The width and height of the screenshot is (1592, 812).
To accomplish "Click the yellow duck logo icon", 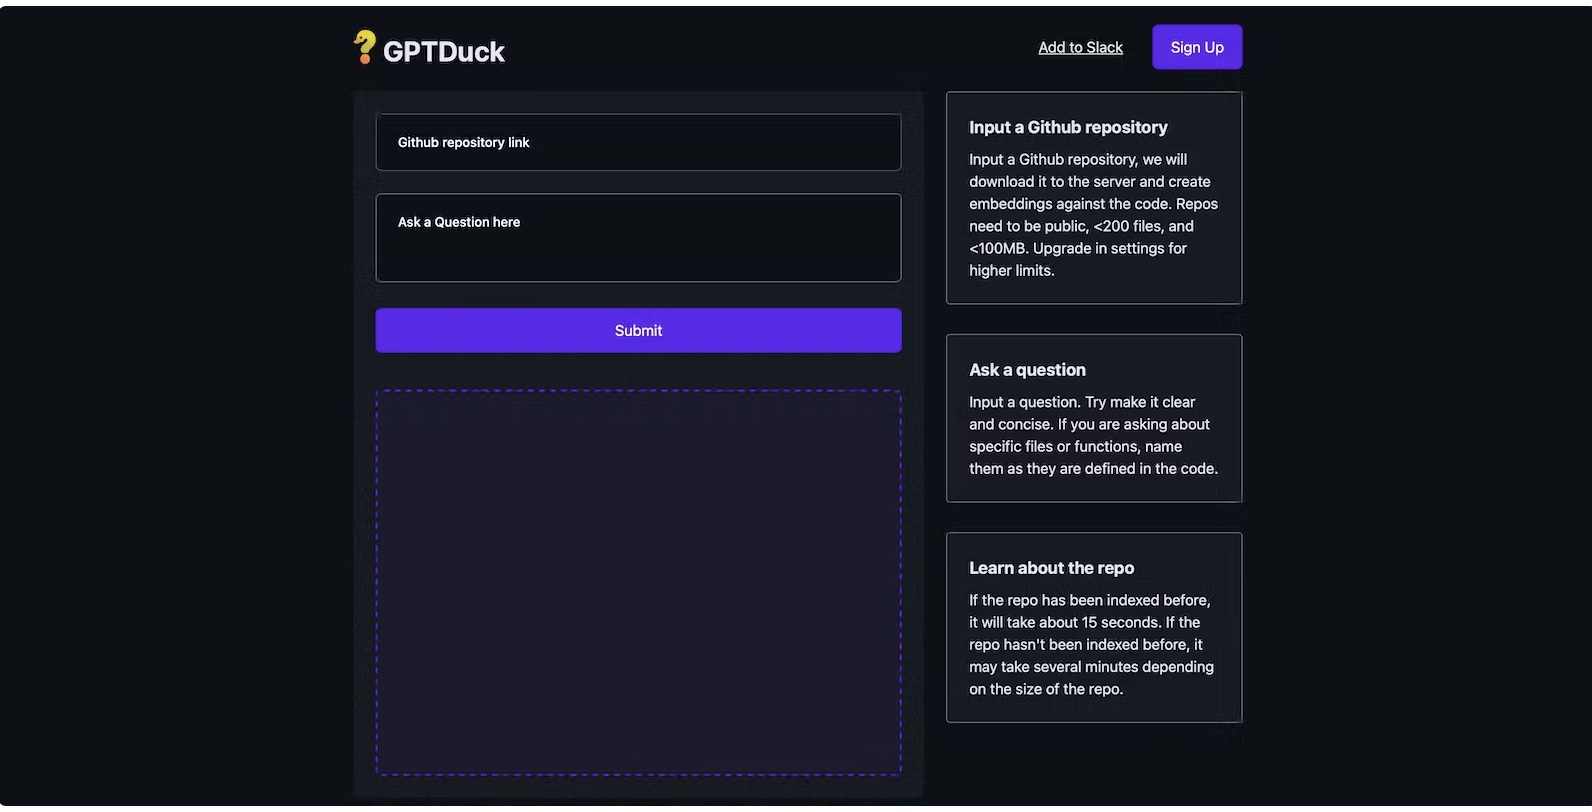I will (365, 47).
